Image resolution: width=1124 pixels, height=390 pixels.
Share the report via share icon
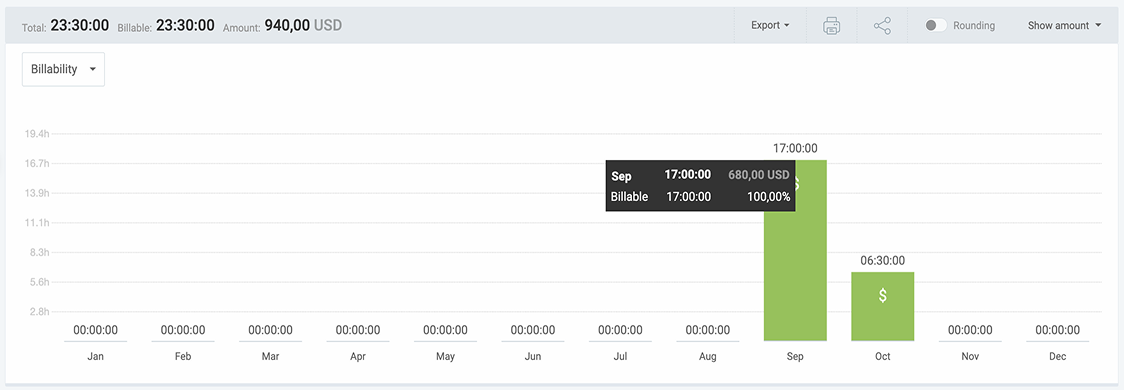tap(882, 26)
